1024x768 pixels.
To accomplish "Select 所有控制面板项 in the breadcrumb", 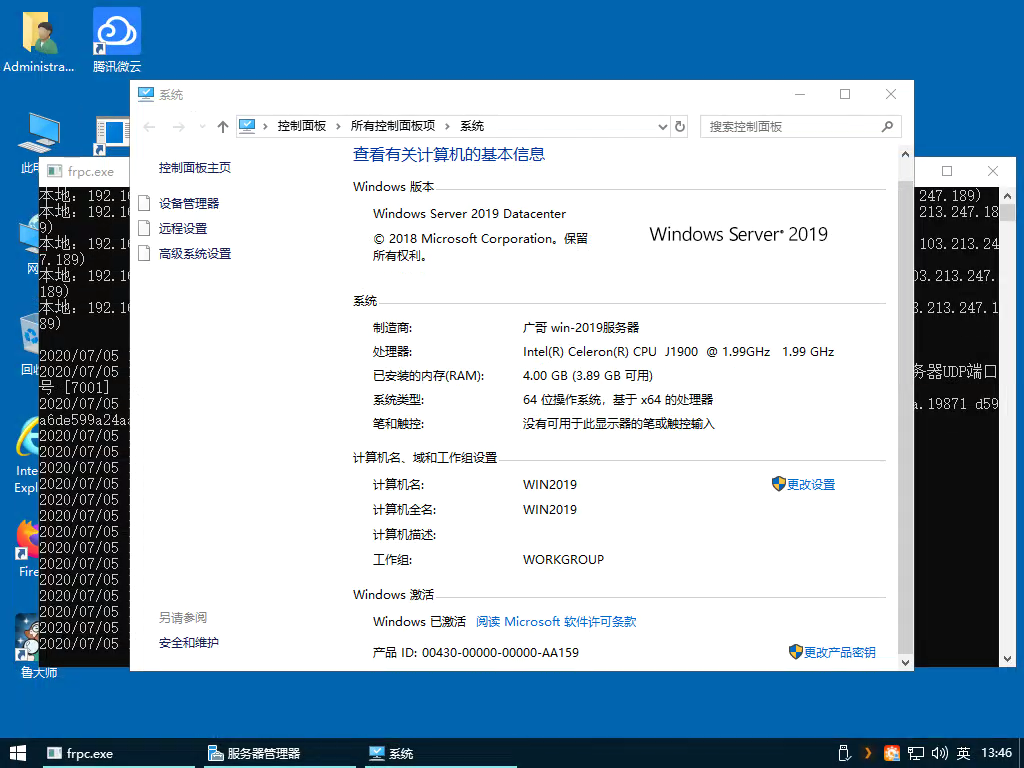I will 392,126.
